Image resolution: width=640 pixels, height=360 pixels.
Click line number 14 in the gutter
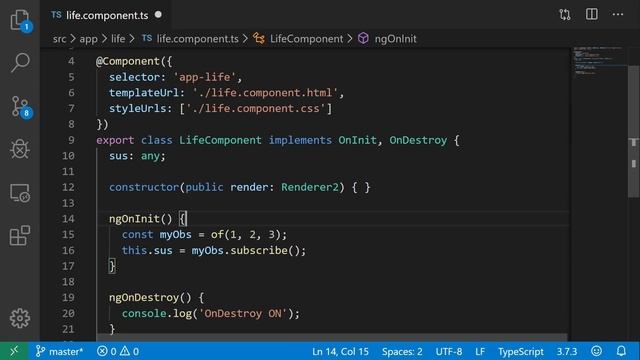pyautogui.click(x=68, y=219)
